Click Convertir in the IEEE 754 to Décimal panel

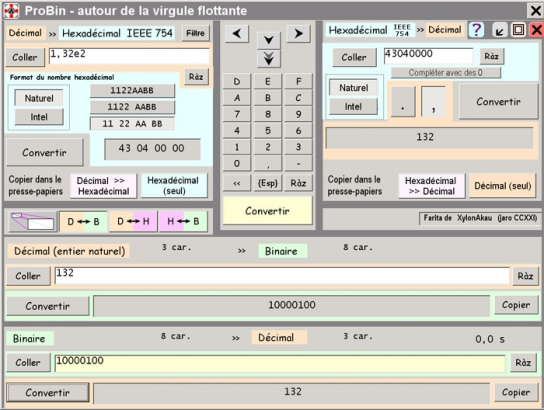tap(498, 102)
